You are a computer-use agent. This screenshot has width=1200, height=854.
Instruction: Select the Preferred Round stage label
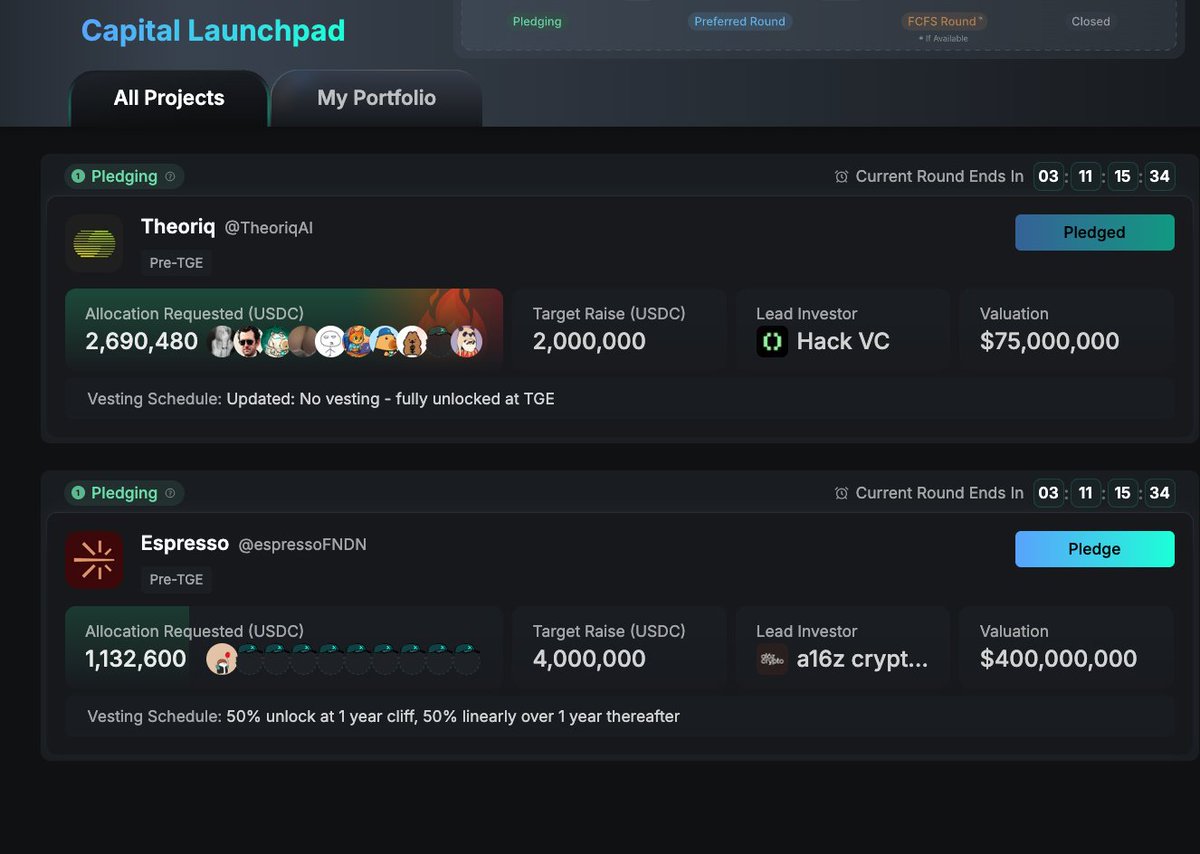pos(740,21)
